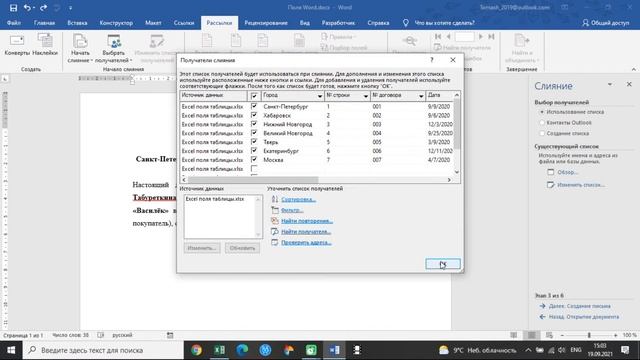
Task: Redo action via quick-access toolbar
Action: [43, 7]
